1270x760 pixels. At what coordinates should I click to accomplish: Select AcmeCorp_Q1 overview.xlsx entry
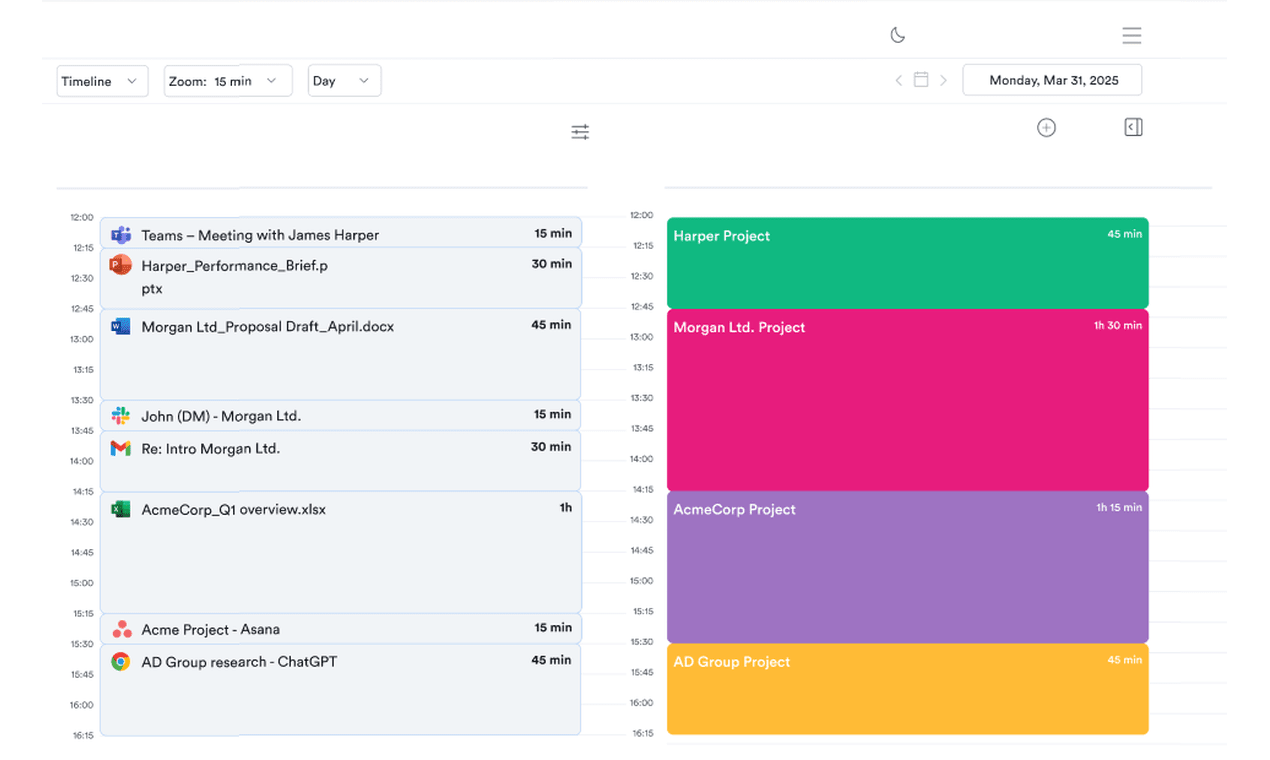coord(341,552)
